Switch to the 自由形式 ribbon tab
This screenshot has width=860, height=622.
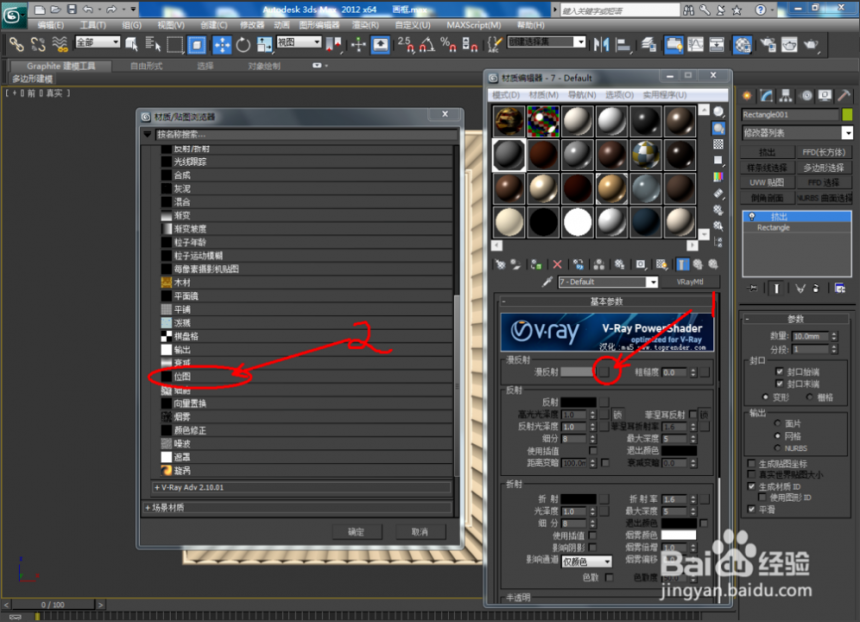146,66
